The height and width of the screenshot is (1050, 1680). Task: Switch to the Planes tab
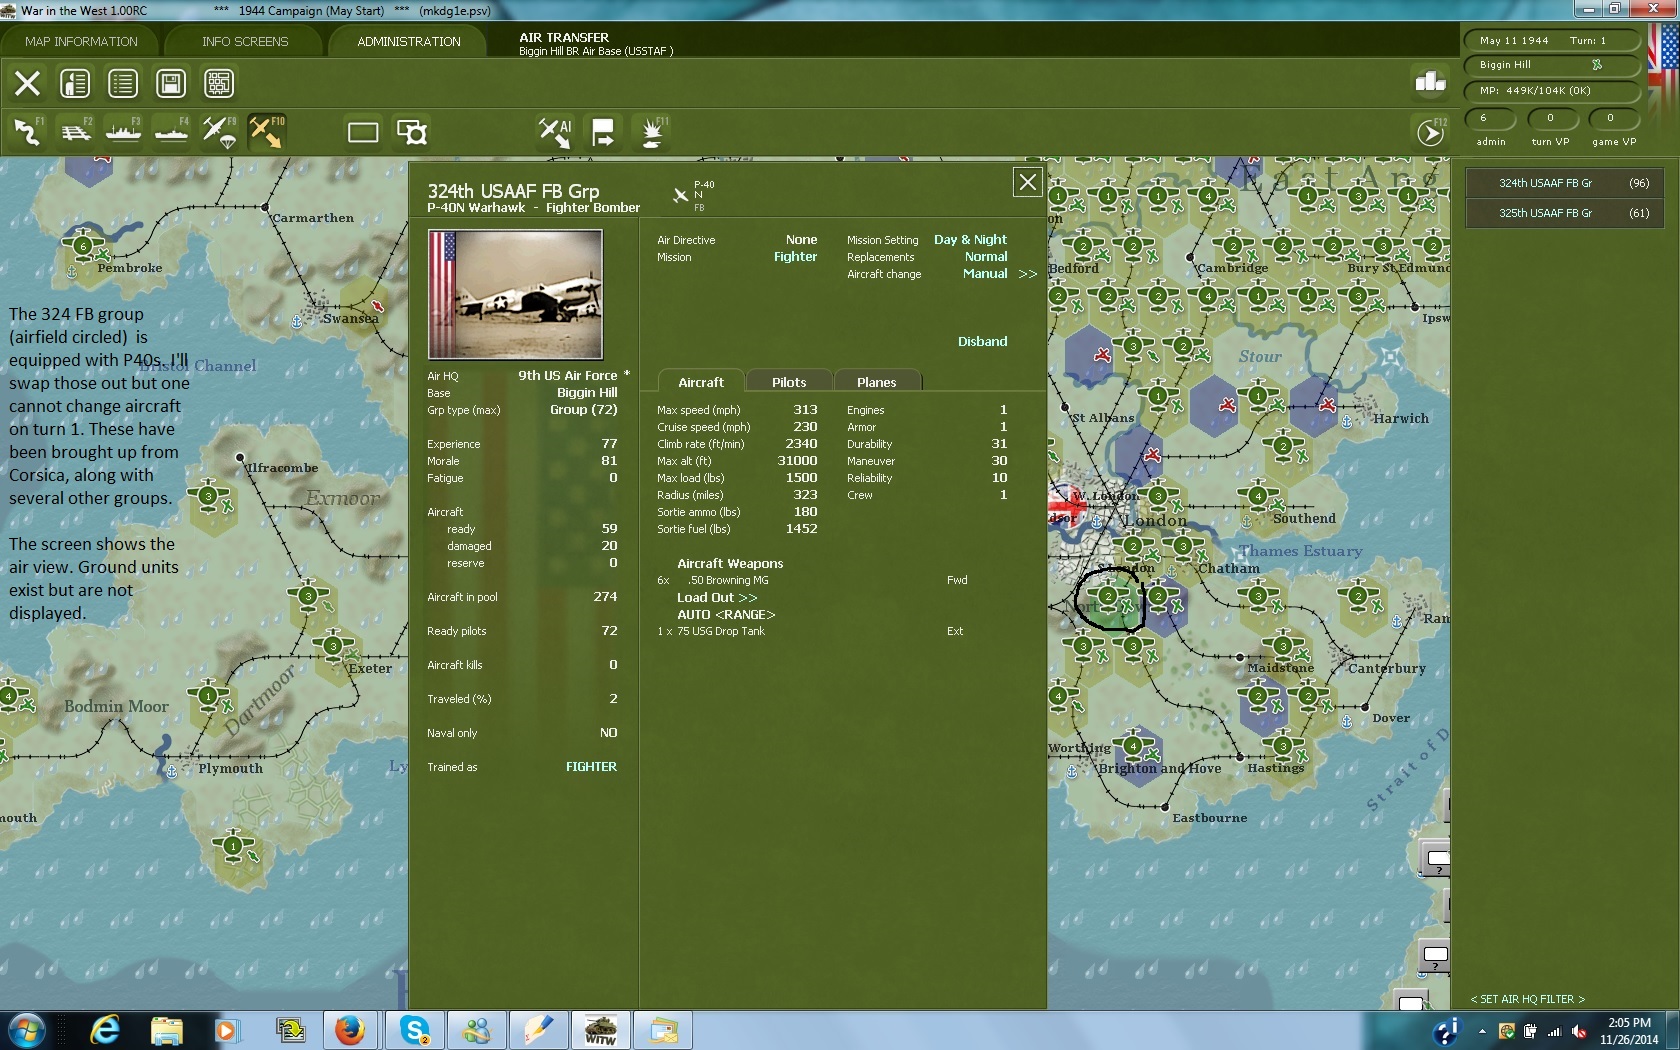pyautogui.click(x=876, y=382)
